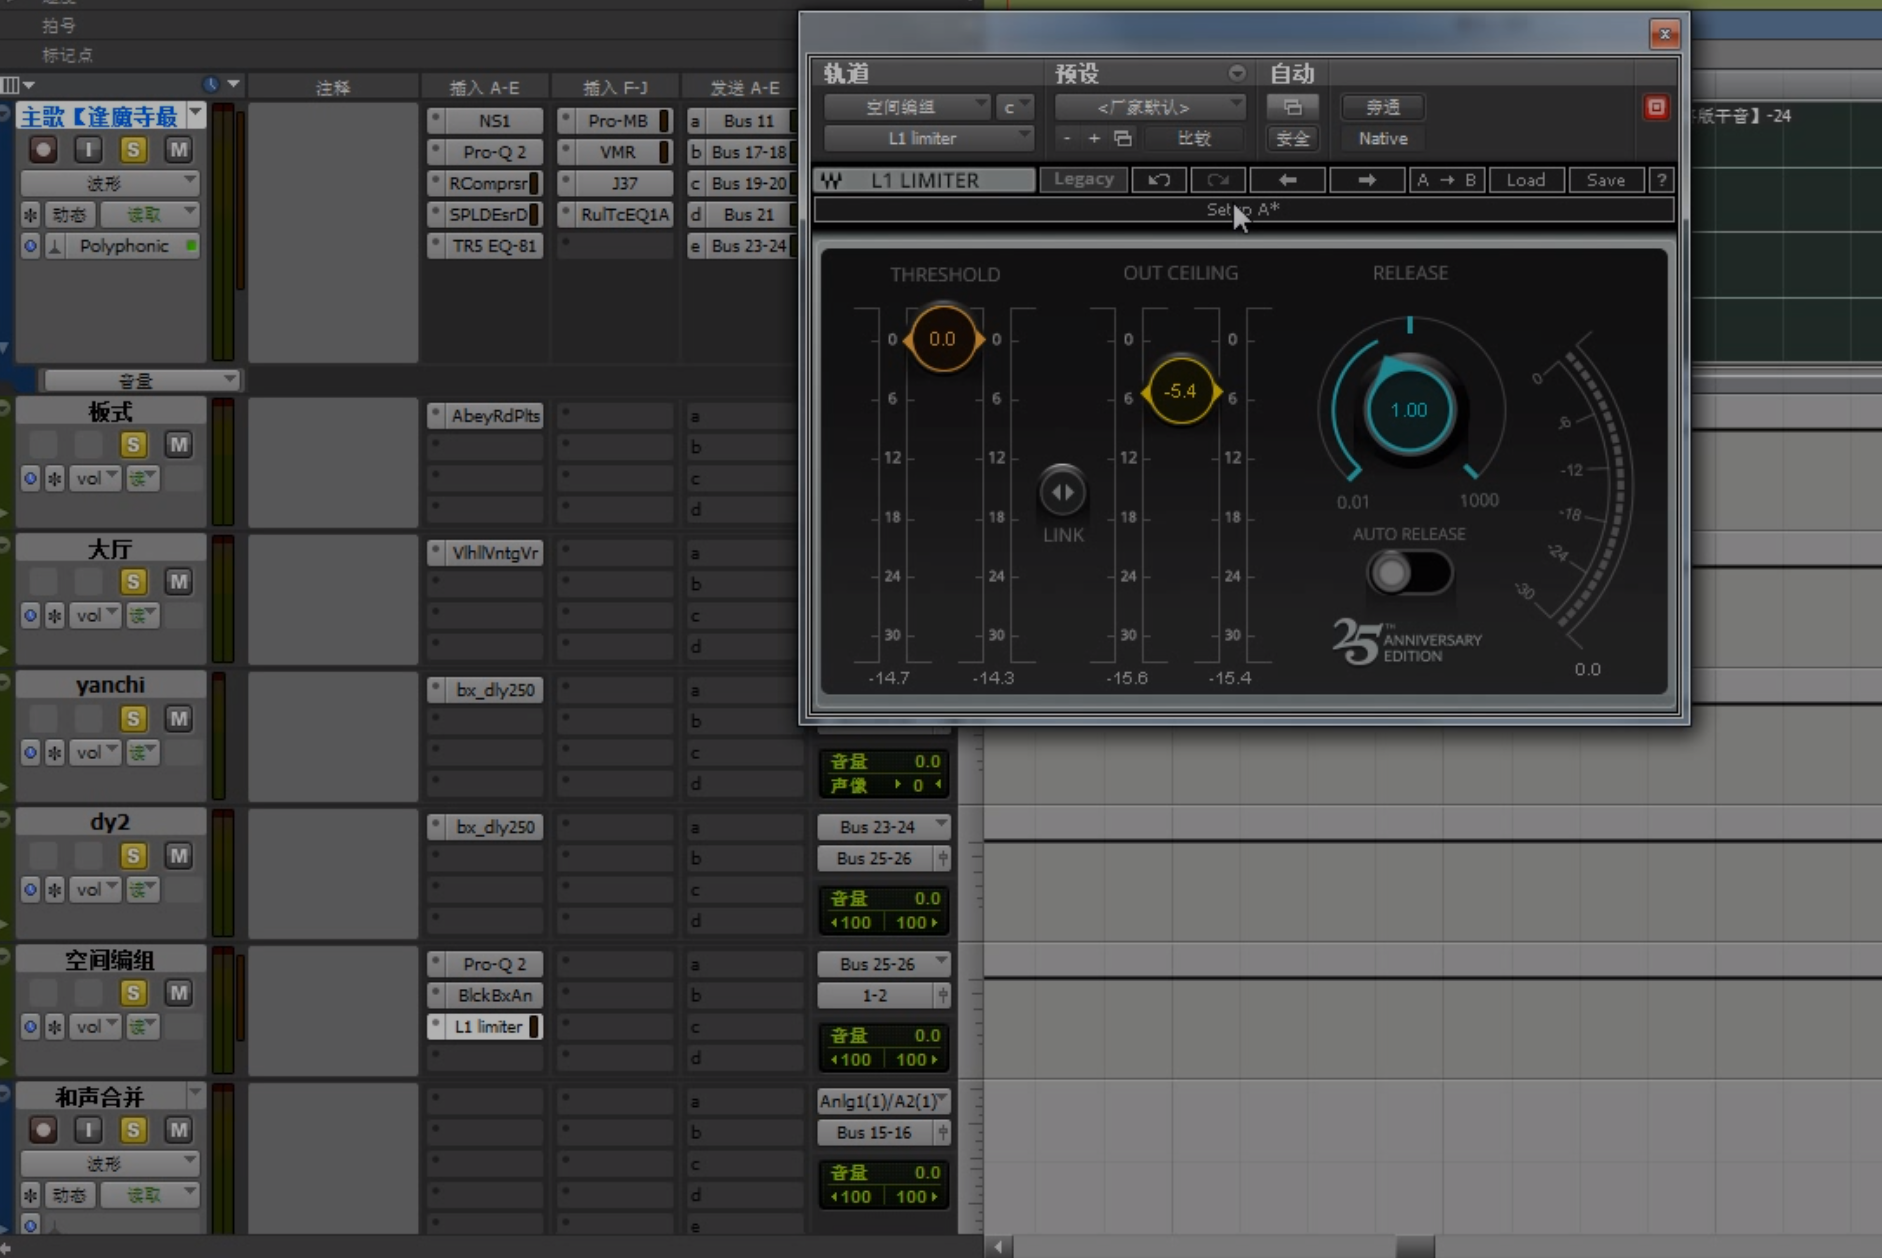1882x1258 pixels.
Task: Click the redo arrow in the L1 Limiter header
Action: [x=1217, y=180]
